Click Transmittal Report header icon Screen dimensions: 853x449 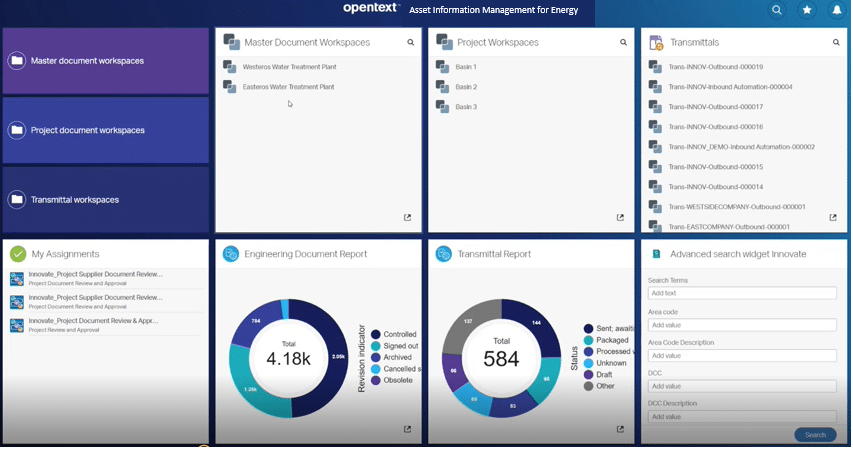[443, 254]
